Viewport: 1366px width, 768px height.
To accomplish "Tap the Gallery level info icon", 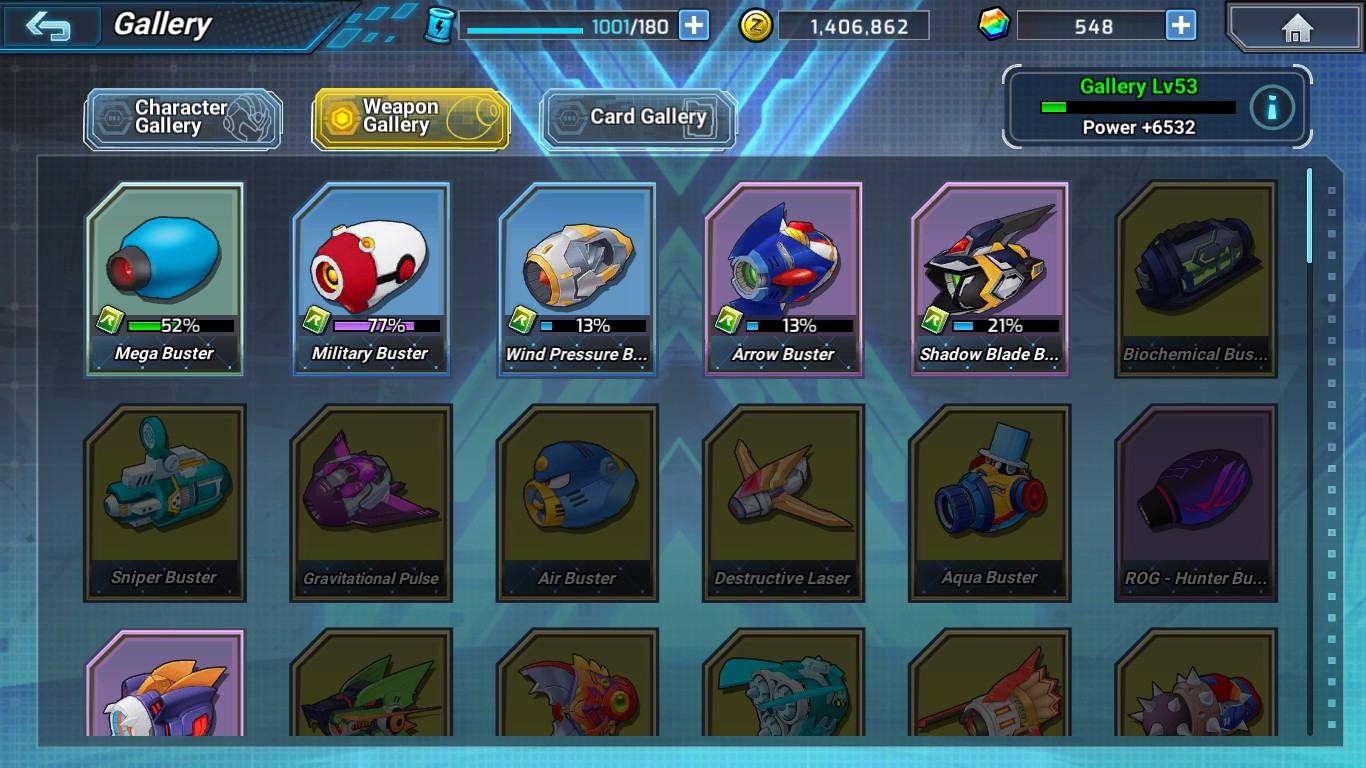I will point(1272,108).
